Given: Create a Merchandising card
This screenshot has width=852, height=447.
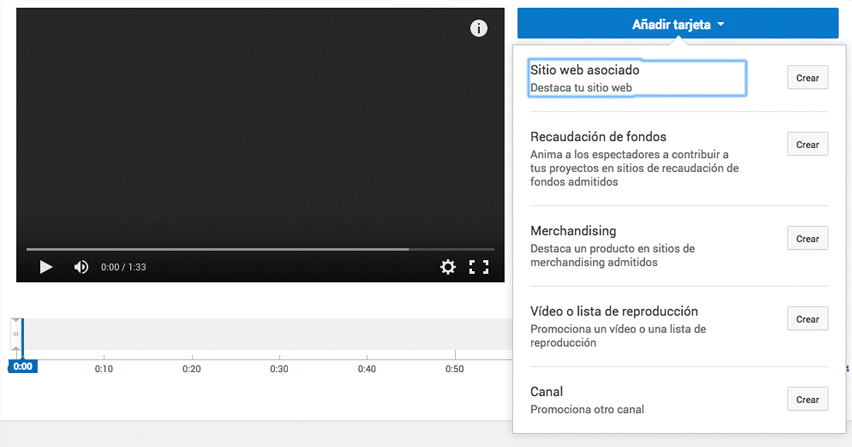Looking at the screenshot, I should point(807,238).
